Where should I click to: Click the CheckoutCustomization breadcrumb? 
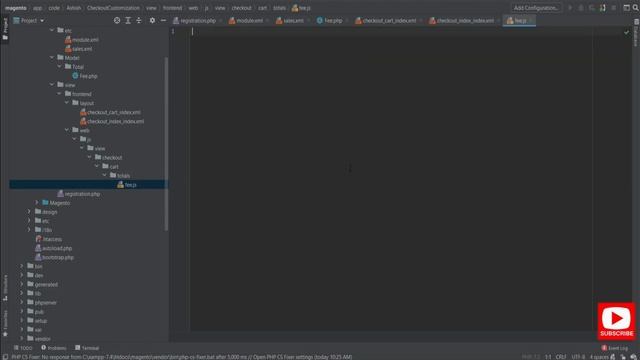(113, 8)
